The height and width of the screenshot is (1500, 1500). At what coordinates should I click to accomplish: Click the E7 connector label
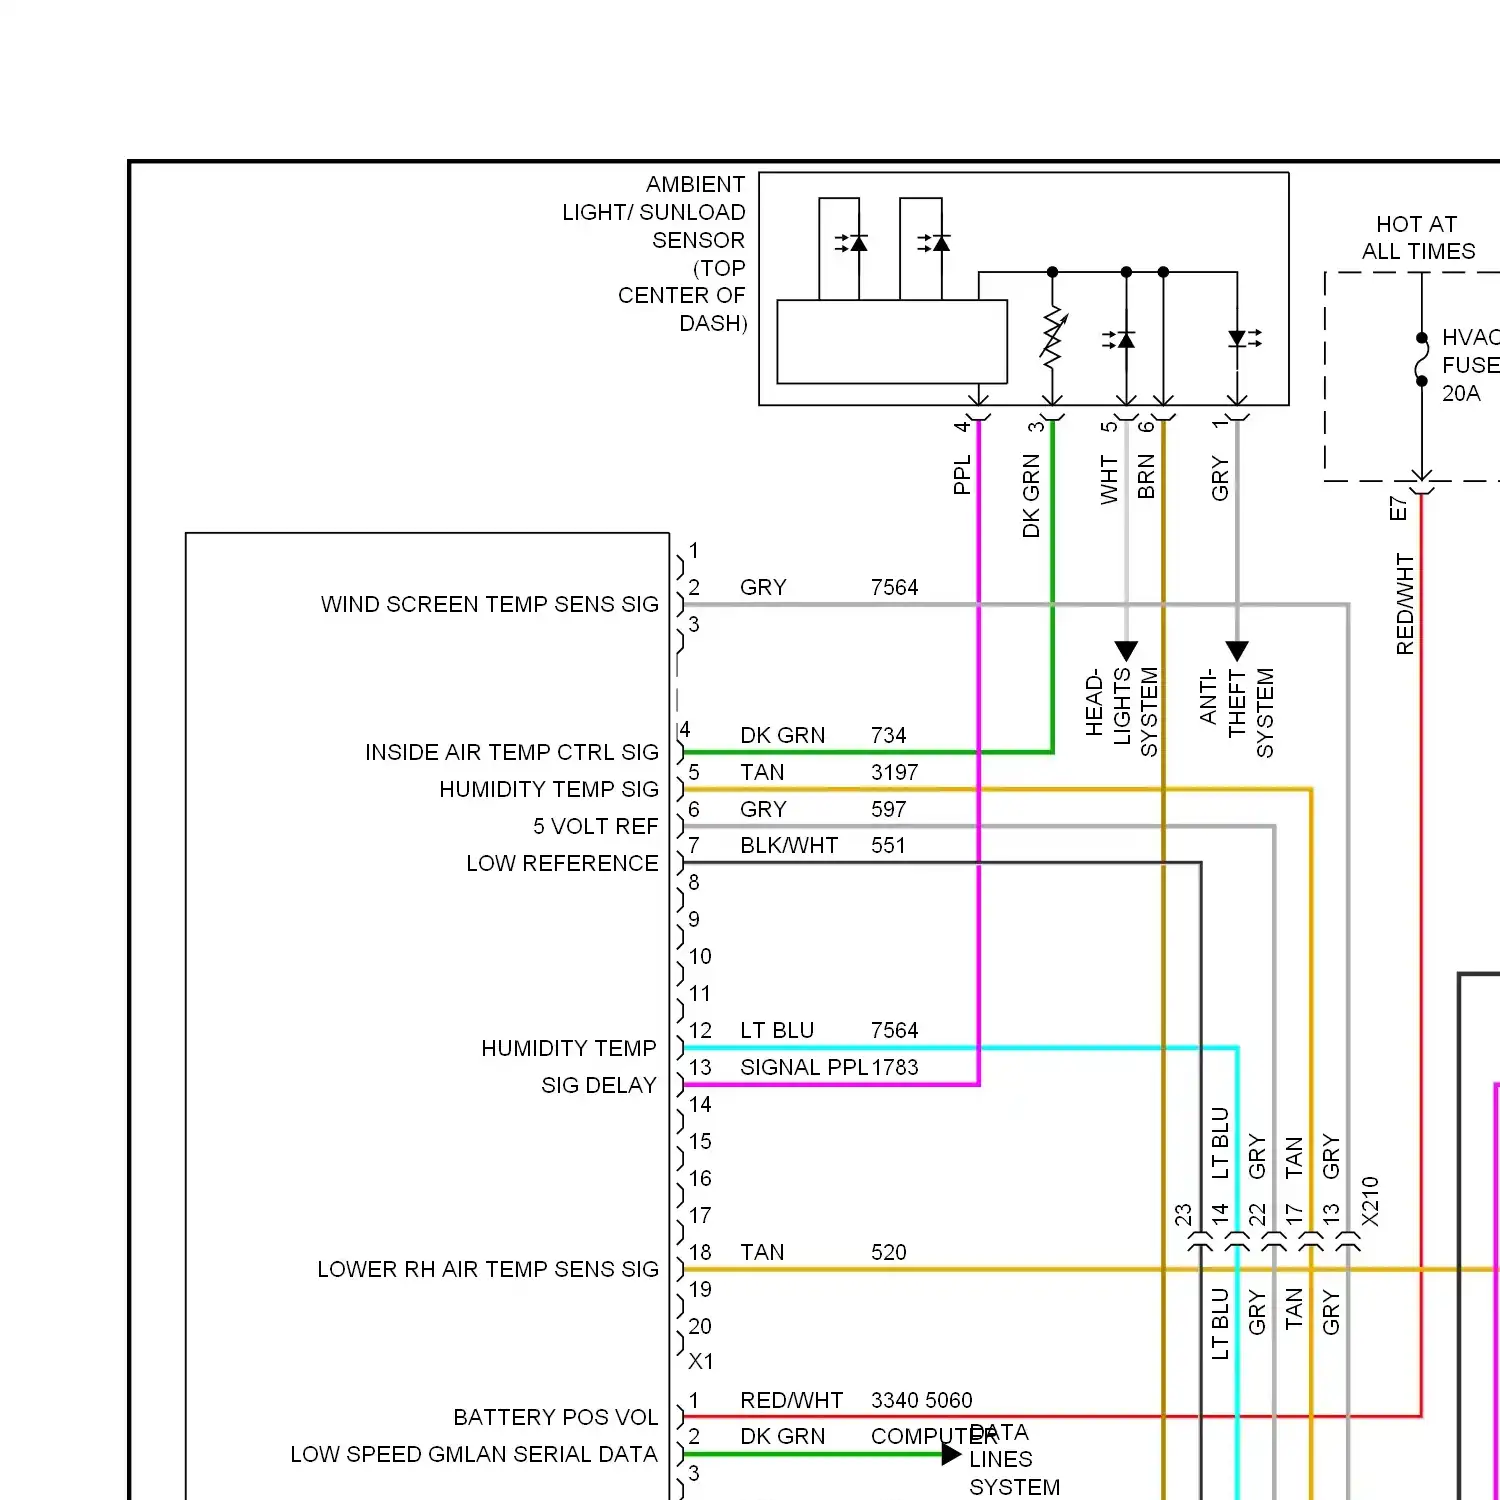pyautogui.click(x=1398, y=509)
